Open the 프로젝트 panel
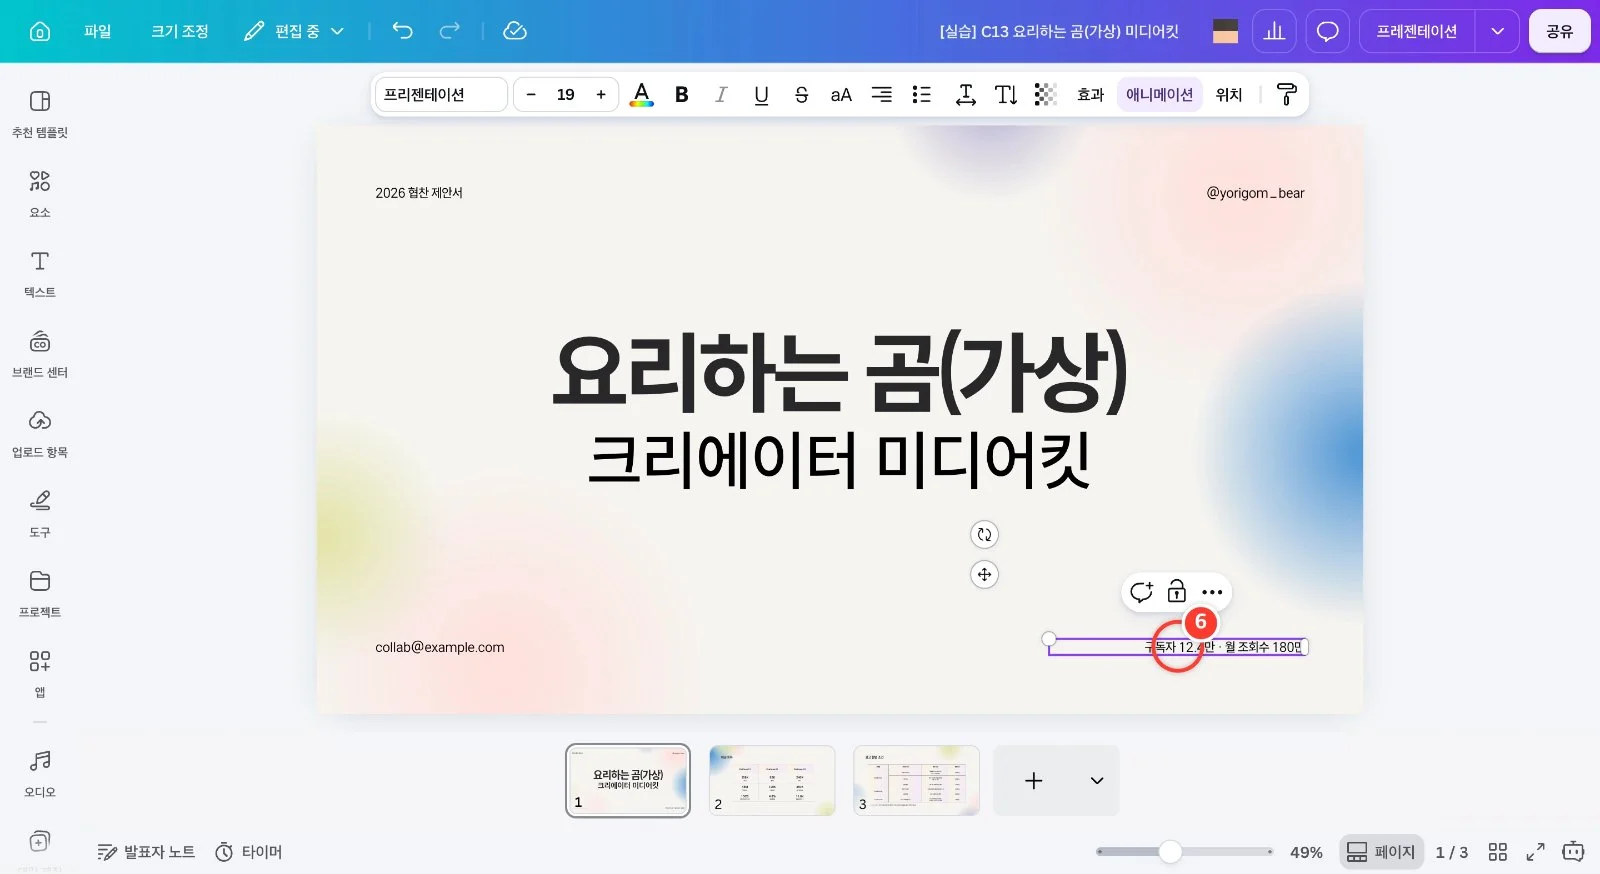Screen dimensions: 1600x874 click(40, 594)
